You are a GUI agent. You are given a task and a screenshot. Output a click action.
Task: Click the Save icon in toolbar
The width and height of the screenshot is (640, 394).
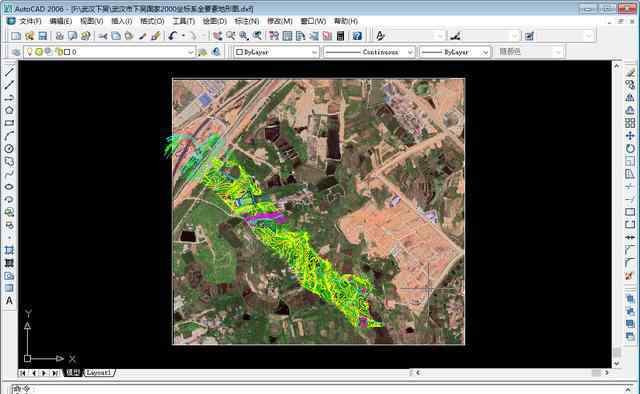point(42,36)
